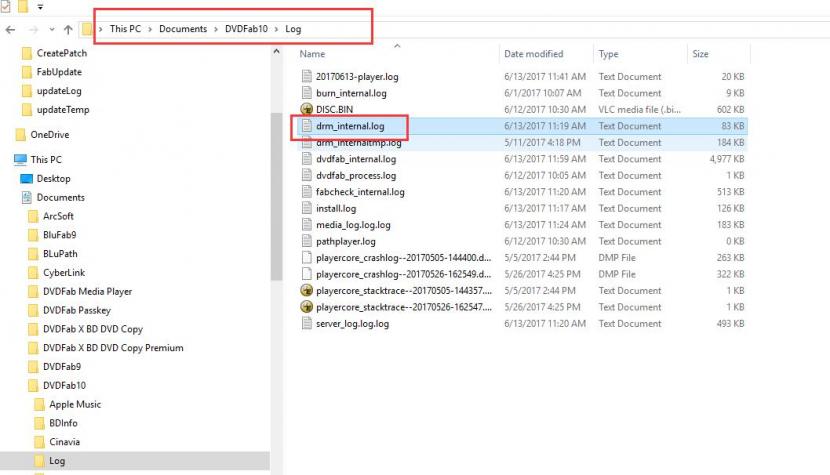830x475 pixels.
Task: Expand chevron after This PC breadcrumb
Action: (150, 29)
